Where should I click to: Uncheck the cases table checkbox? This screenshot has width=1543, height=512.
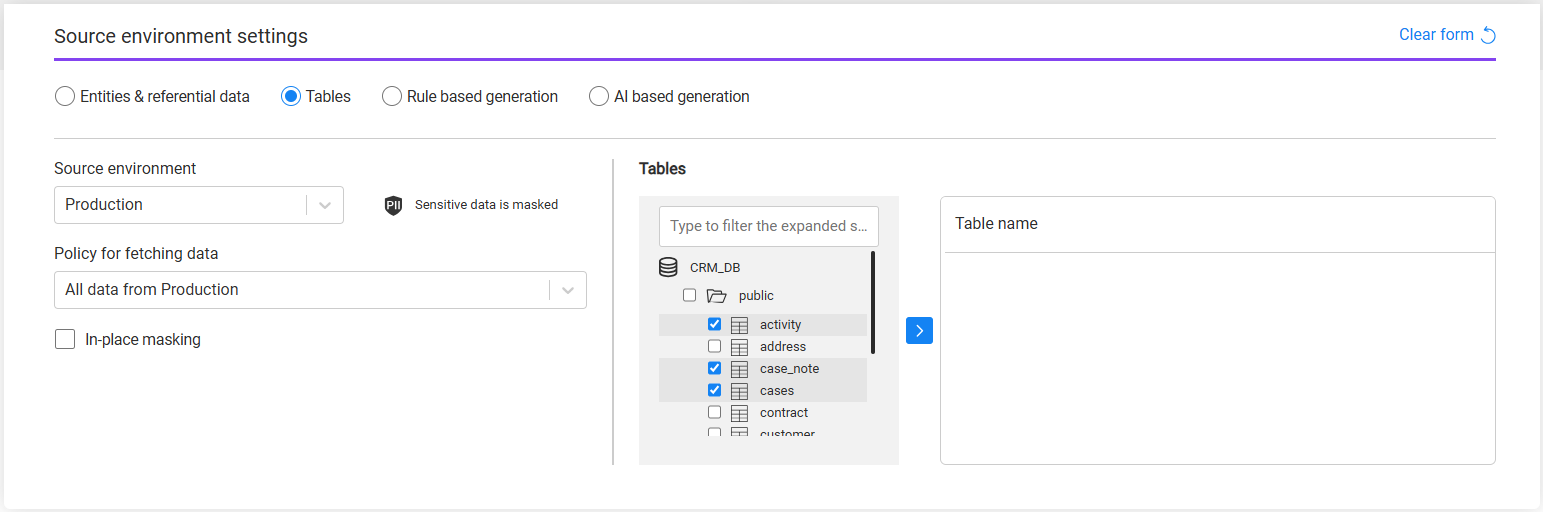click(714, 390)
